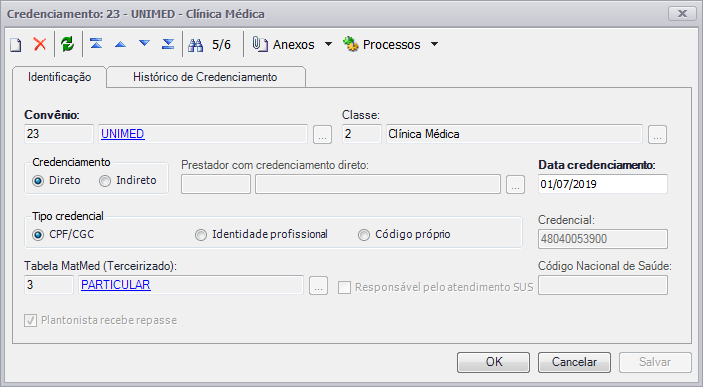The width and height of the screenshot is (703, 387).
Task: Delete record with the red X icon
Action: pos(40,44)
